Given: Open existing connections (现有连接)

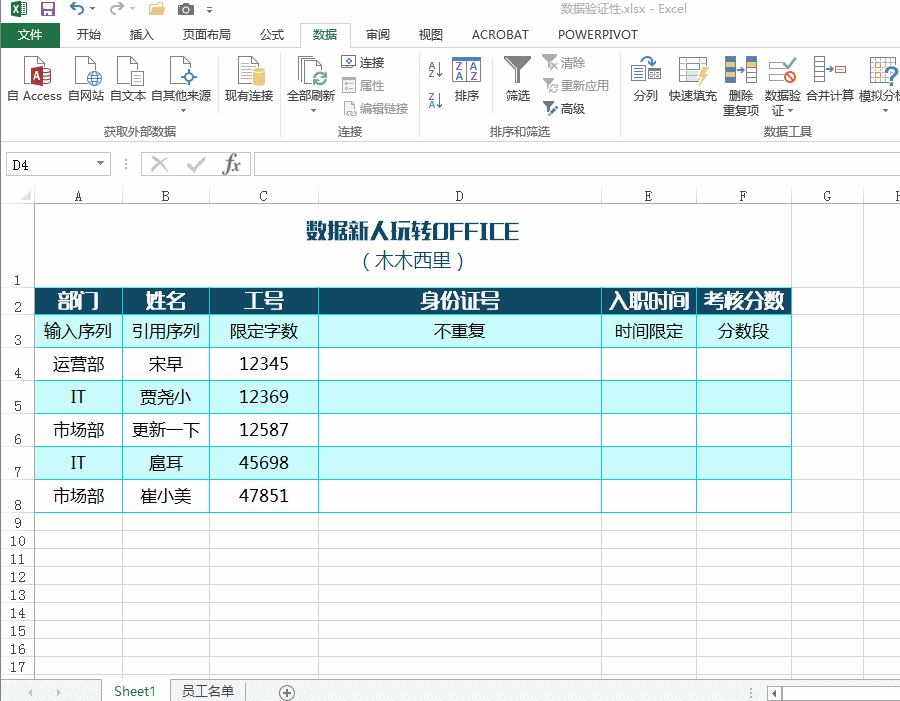Looking at the screenshot, I should (249, 79).
